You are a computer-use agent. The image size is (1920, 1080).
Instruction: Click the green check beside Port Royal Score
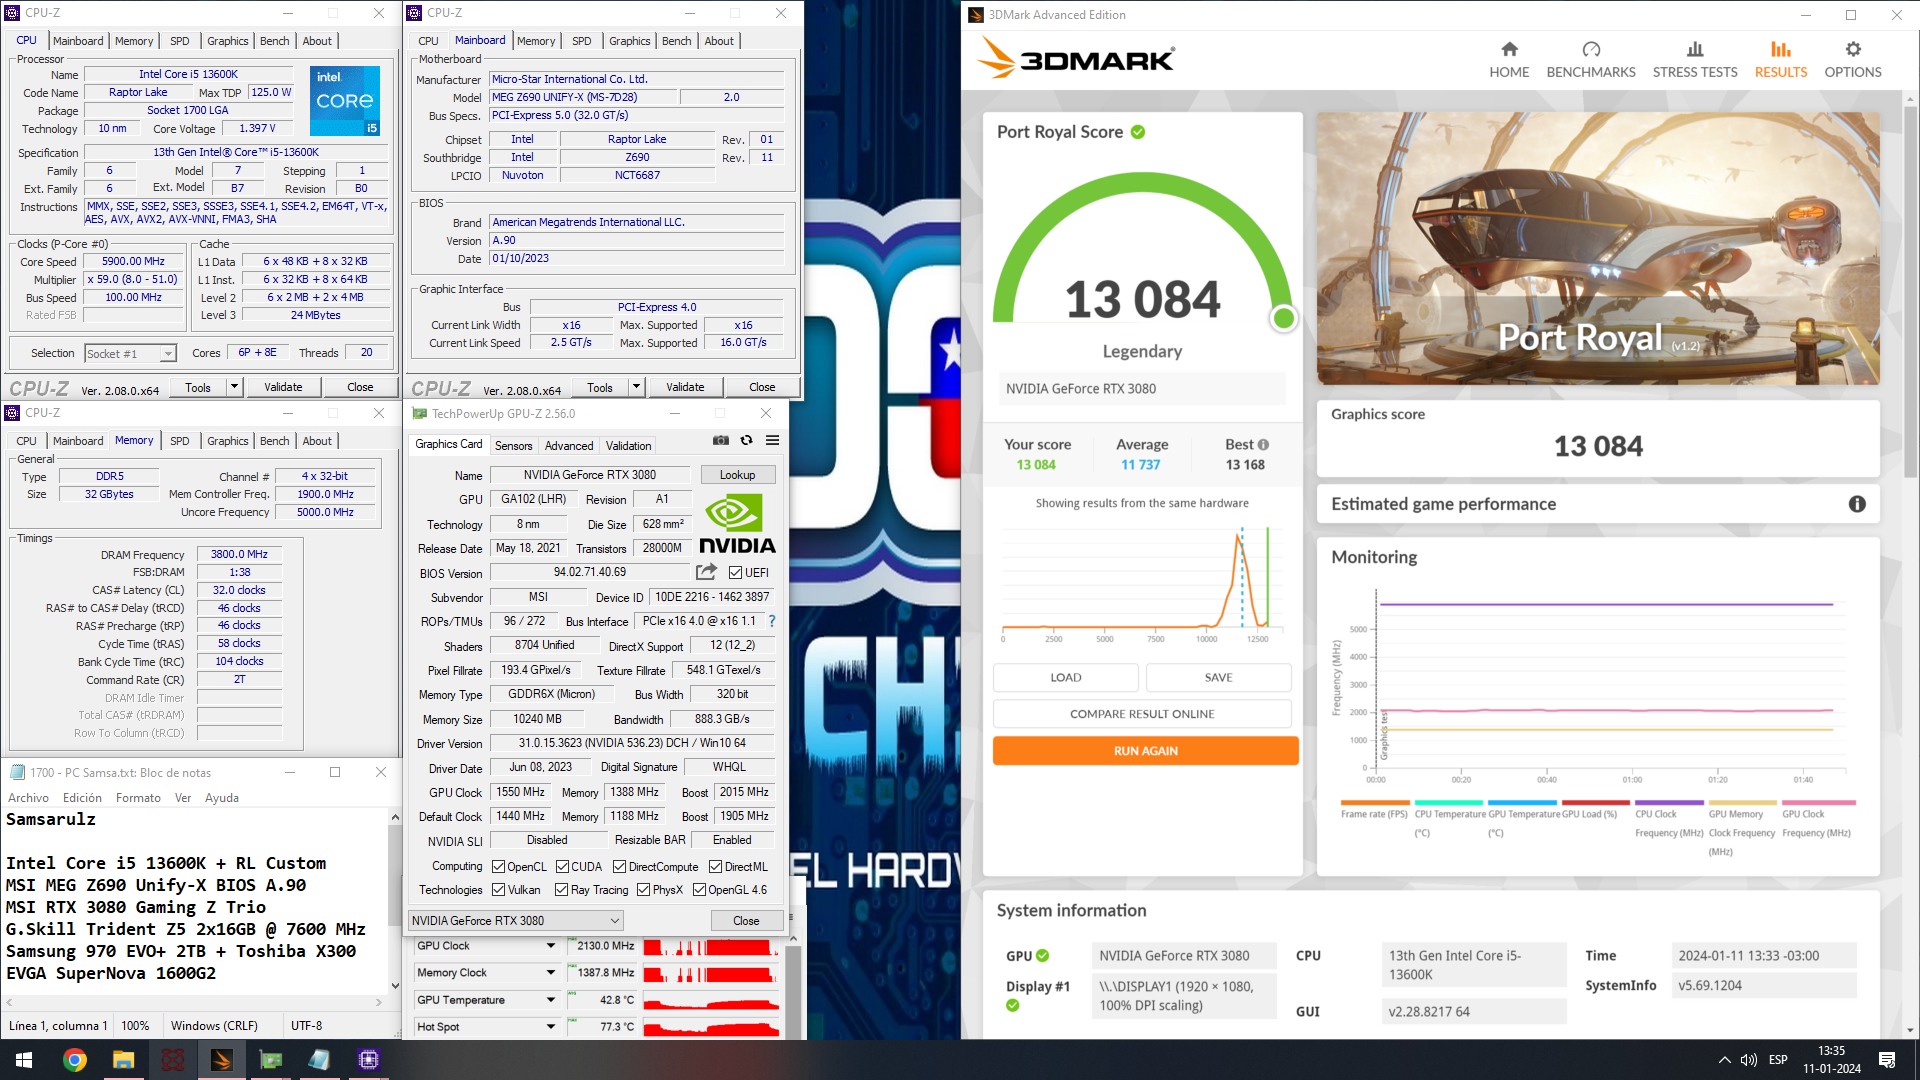coord(1138,132)
